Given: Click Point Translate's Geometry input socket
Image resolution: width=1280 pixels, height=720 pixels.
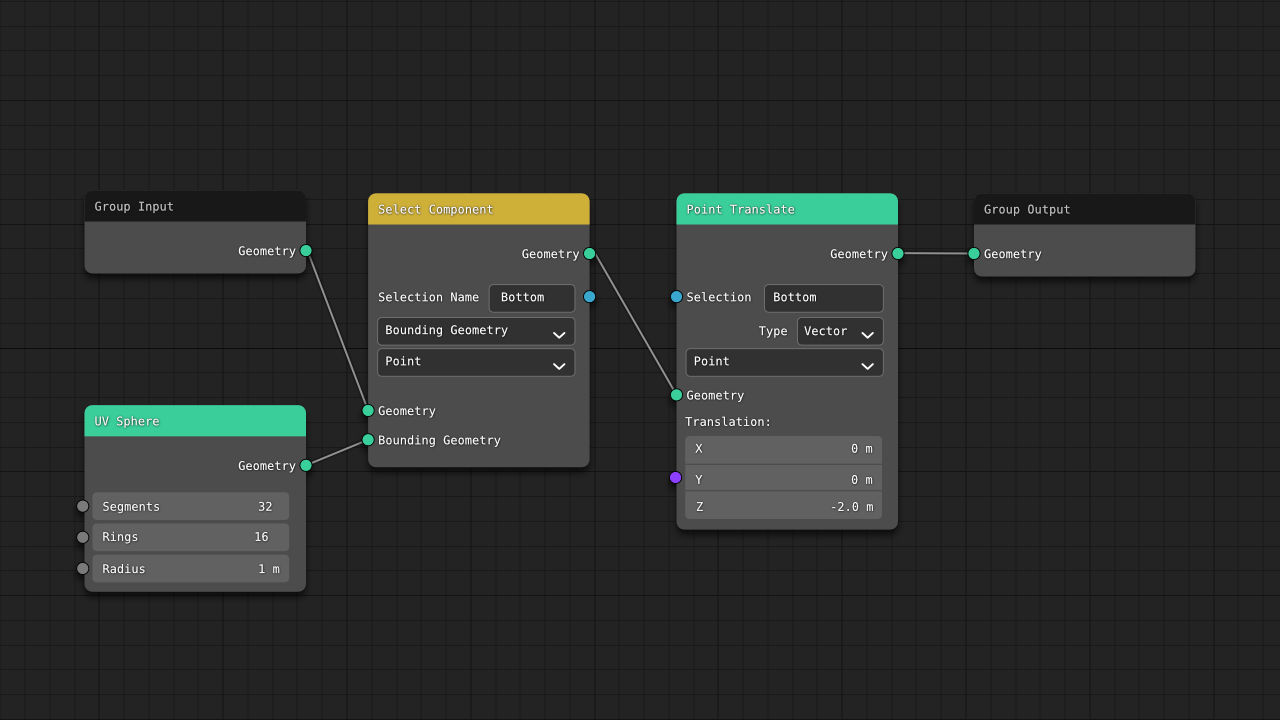Looking at the screenshot, I should coord(677,395).
